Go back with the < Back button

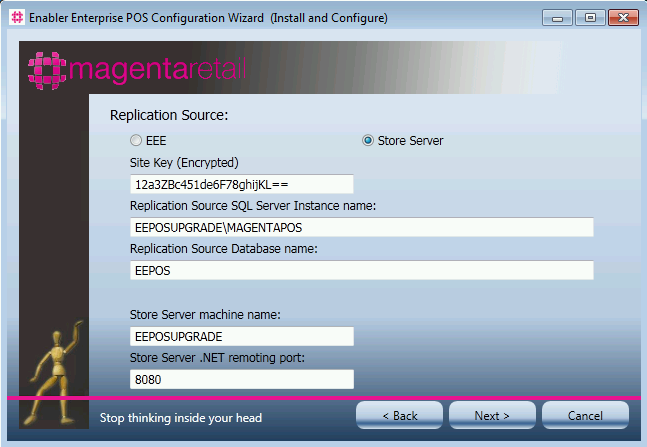click(x=399, y=415)
